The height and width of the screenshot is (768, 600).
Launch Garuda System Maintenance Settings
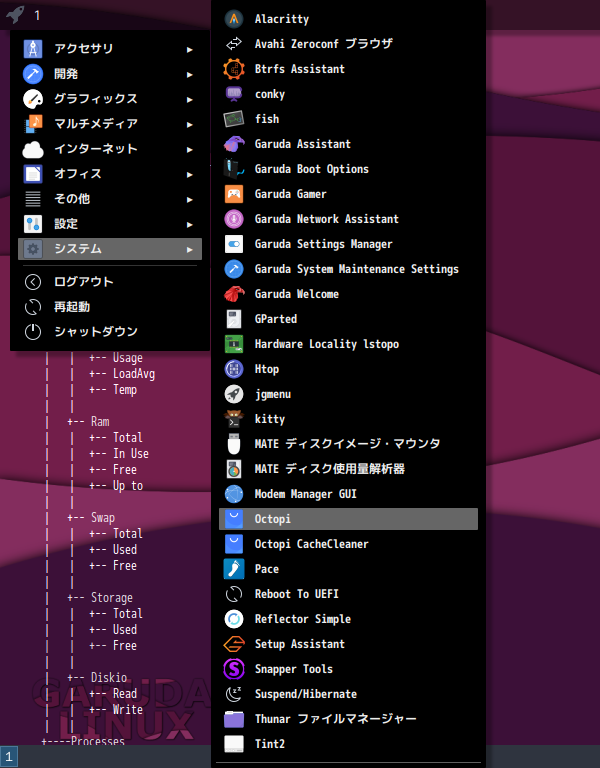pos(348,269)
